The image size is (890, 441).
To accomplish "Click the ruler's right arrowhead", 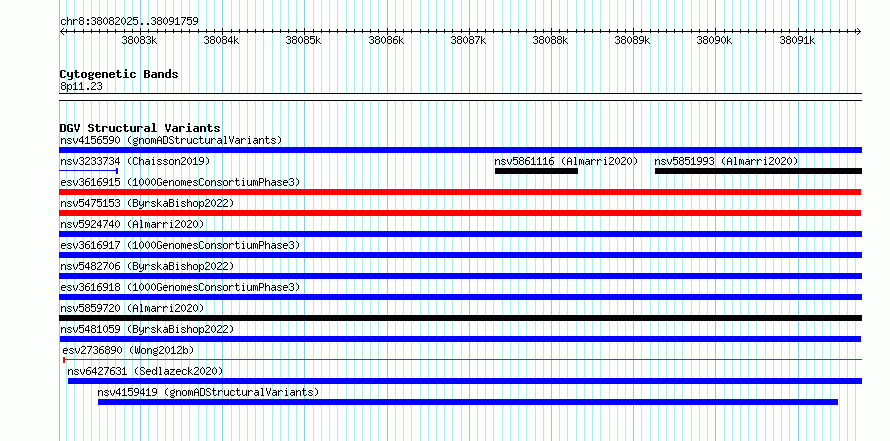I will click(x=859, y=31).
